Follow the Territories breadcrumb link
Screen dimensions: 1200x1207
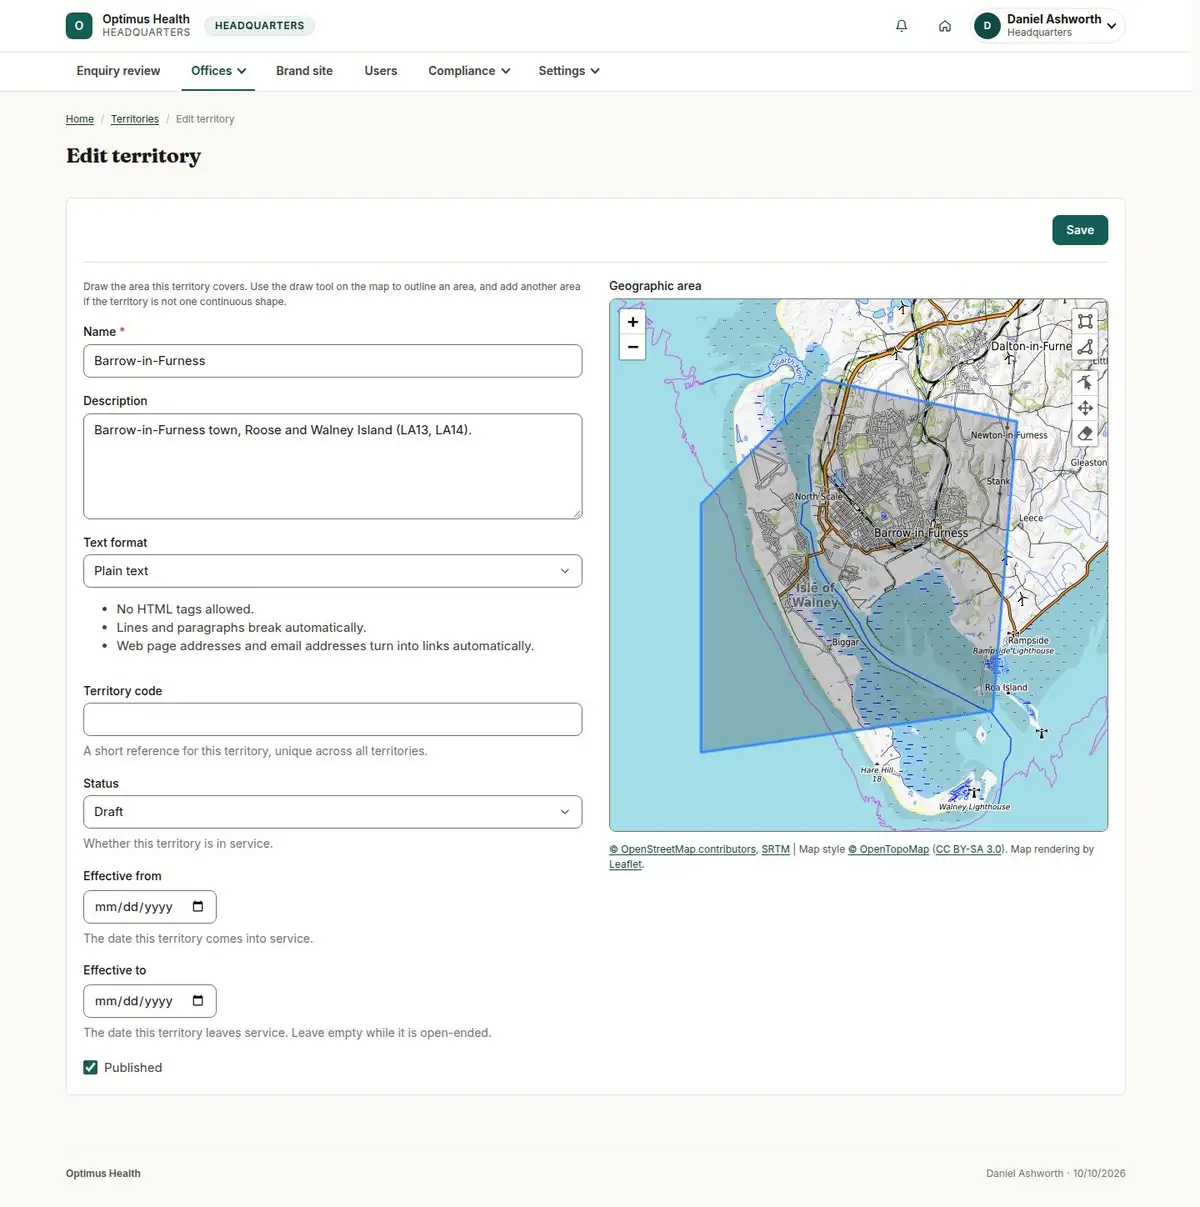coord(135,119)
